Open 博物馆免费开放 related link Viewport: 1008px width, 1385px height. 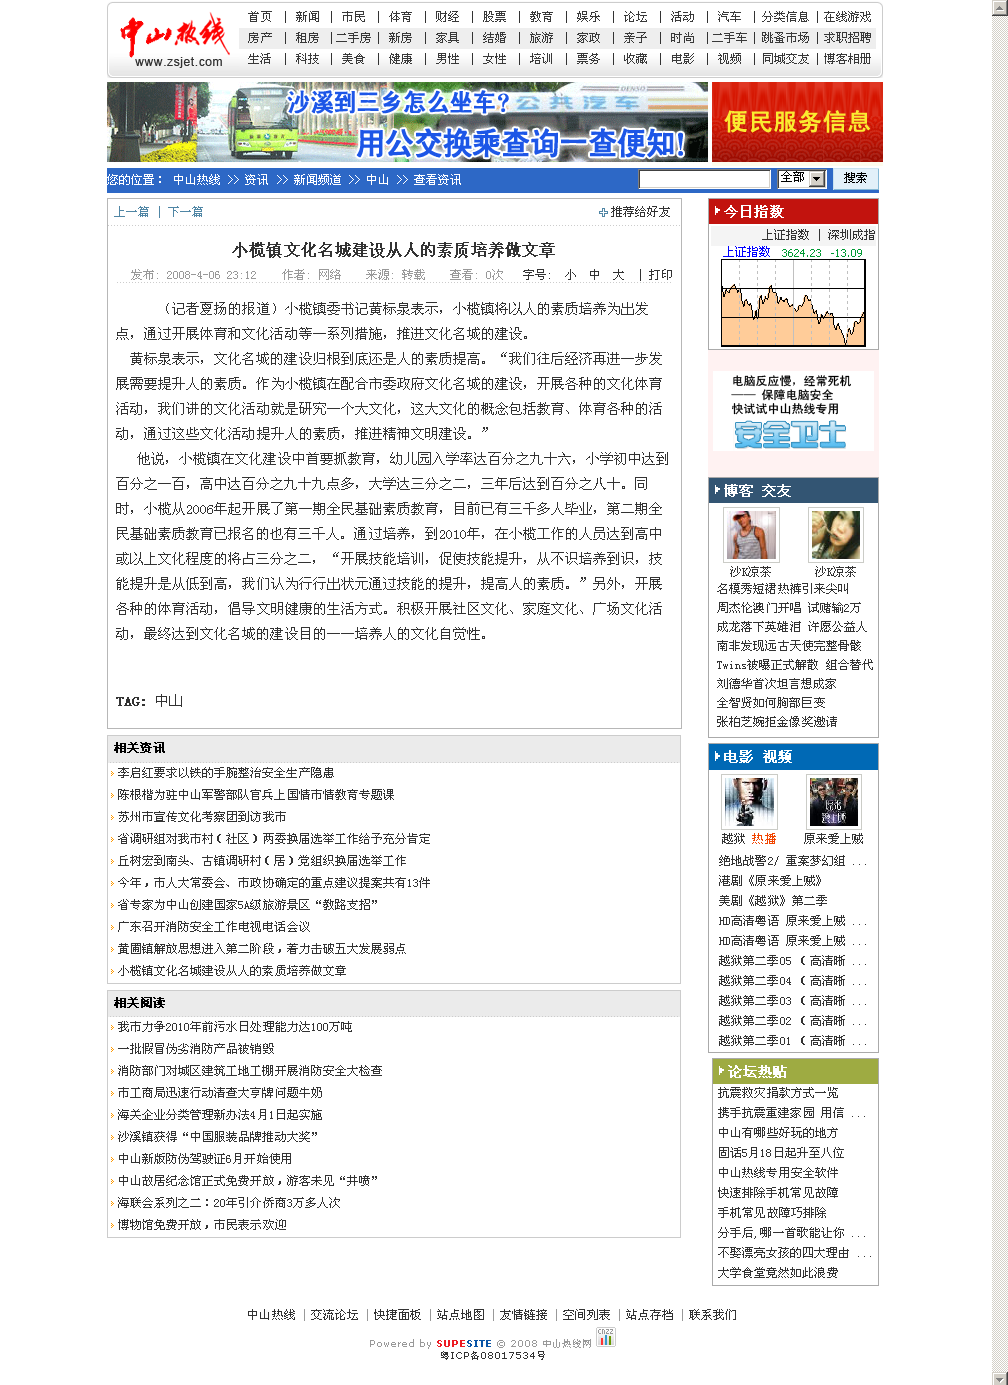[x=202, y=1225]
